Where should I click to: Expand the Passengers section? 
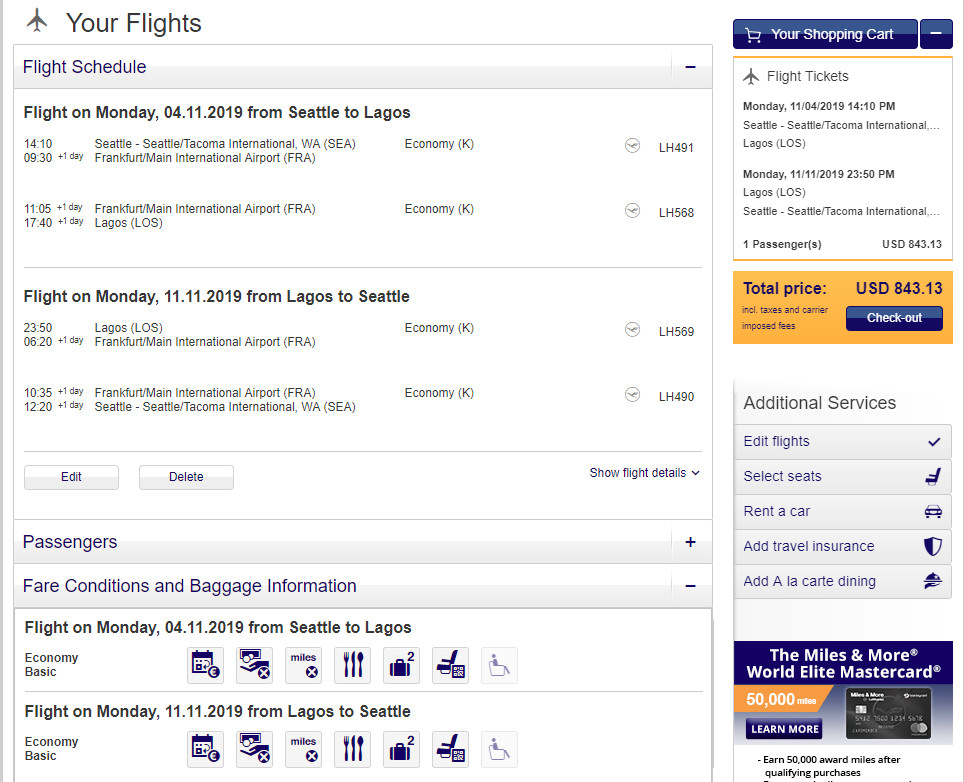coord(690,542)
